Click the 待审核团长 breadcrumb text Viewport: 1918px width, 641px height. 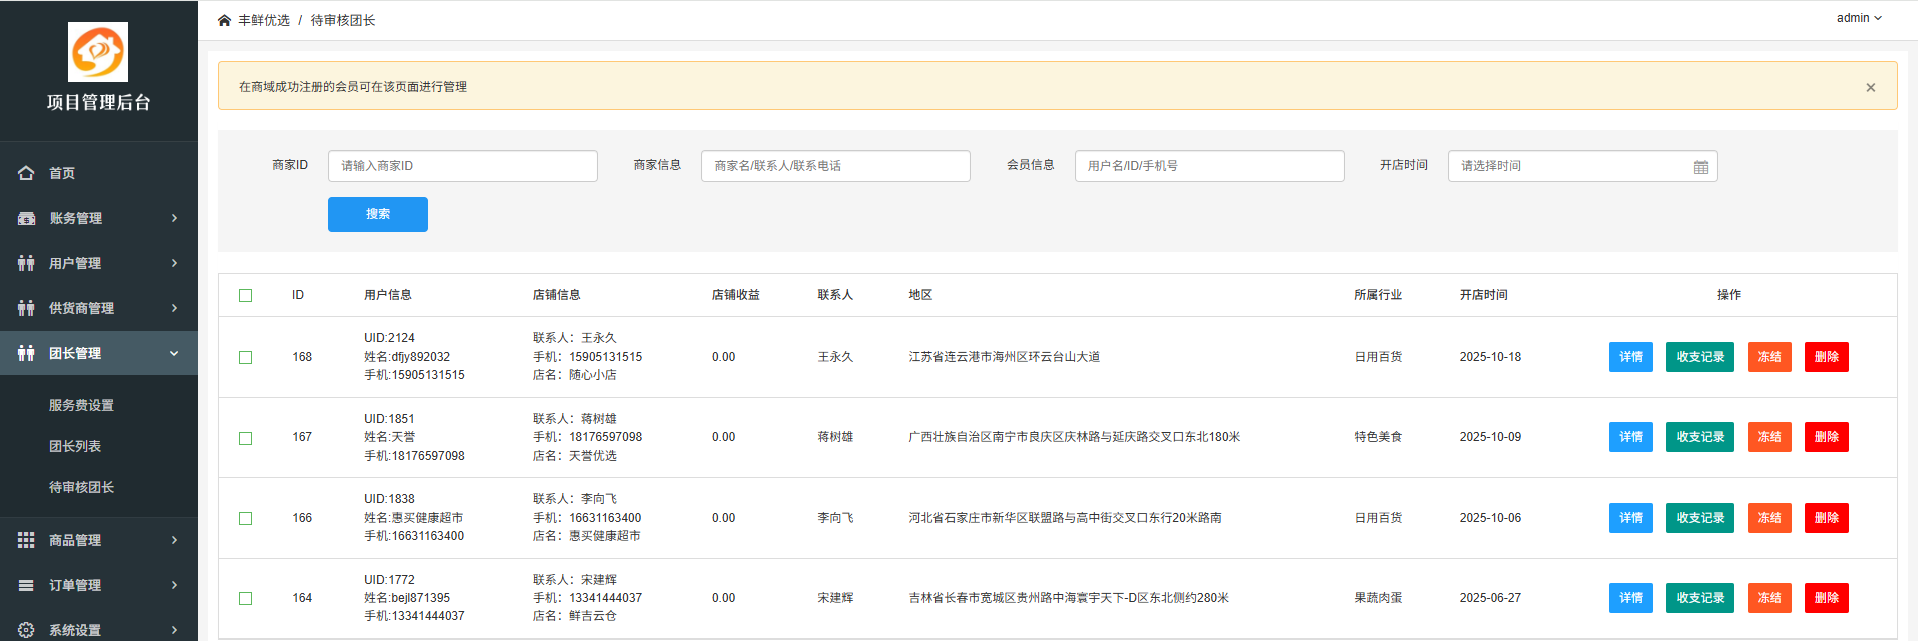pyautogui.click(x=343, y=20)
